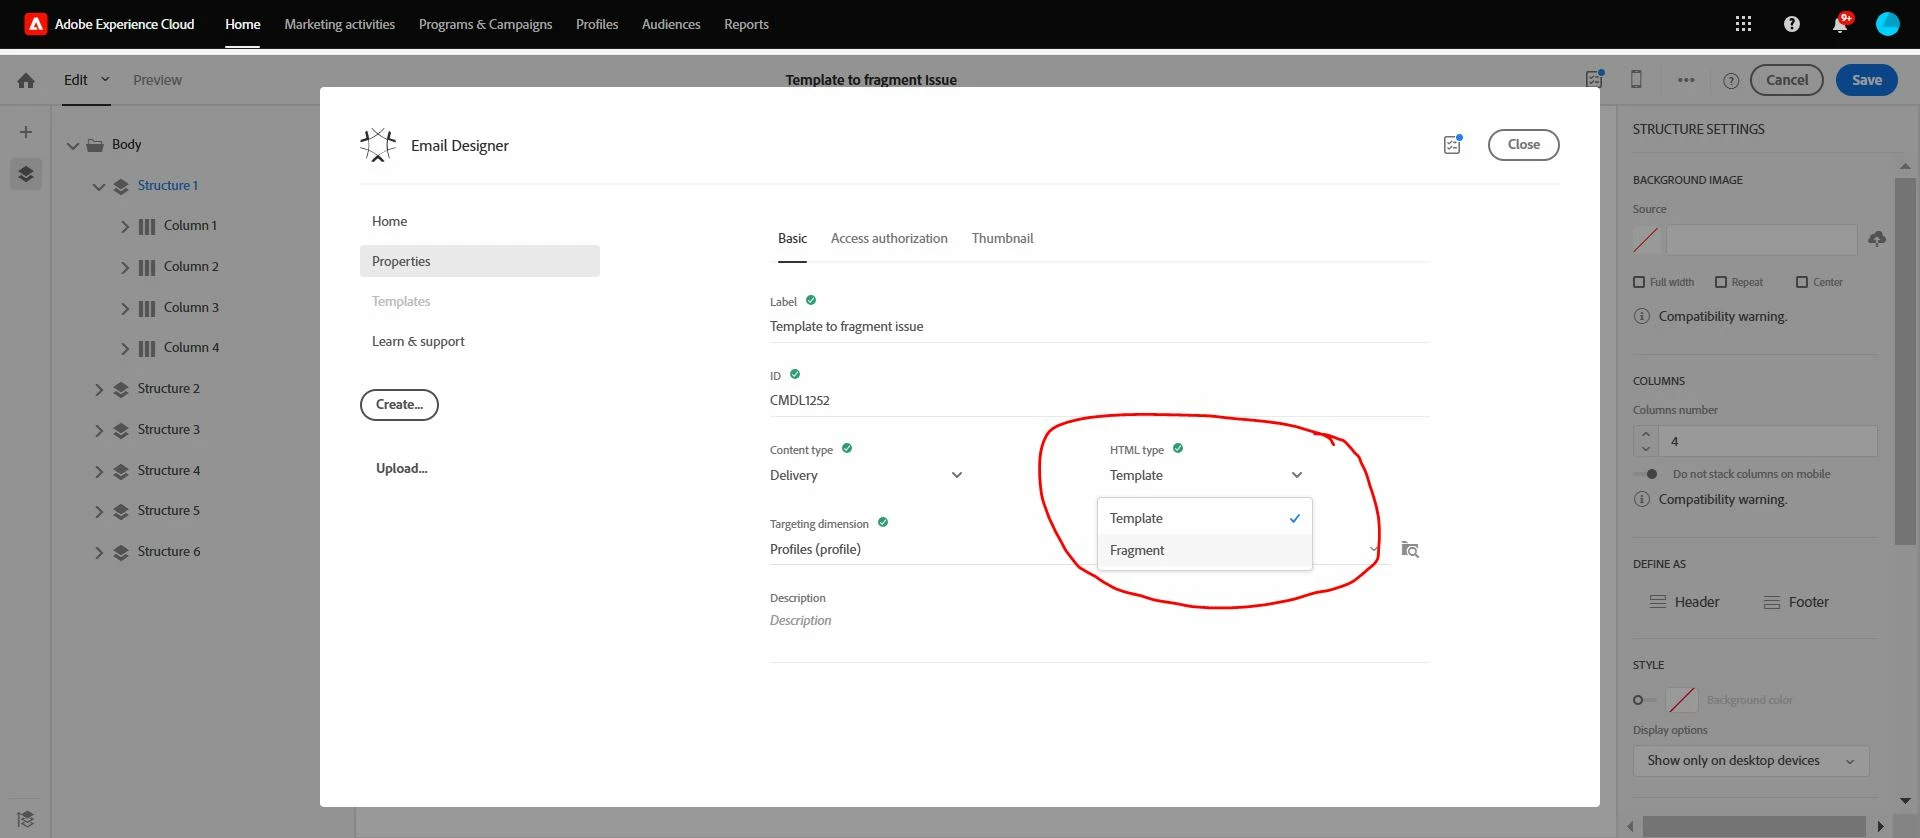Screen dimensions: 1920x838
Task: Select the Header define-as option
Action: pos(1685,602)
